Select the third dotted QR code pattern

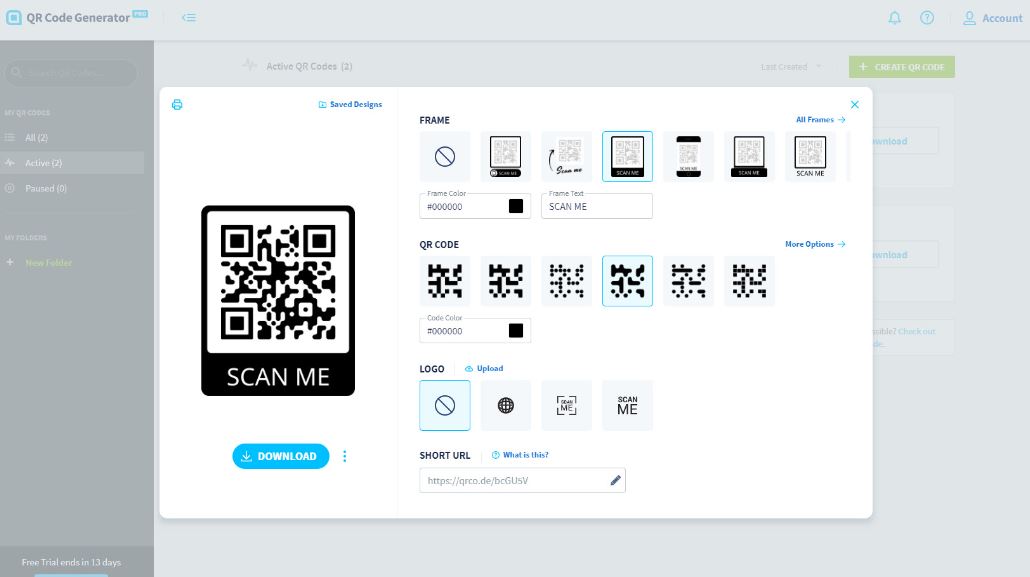tap(566, 281)
